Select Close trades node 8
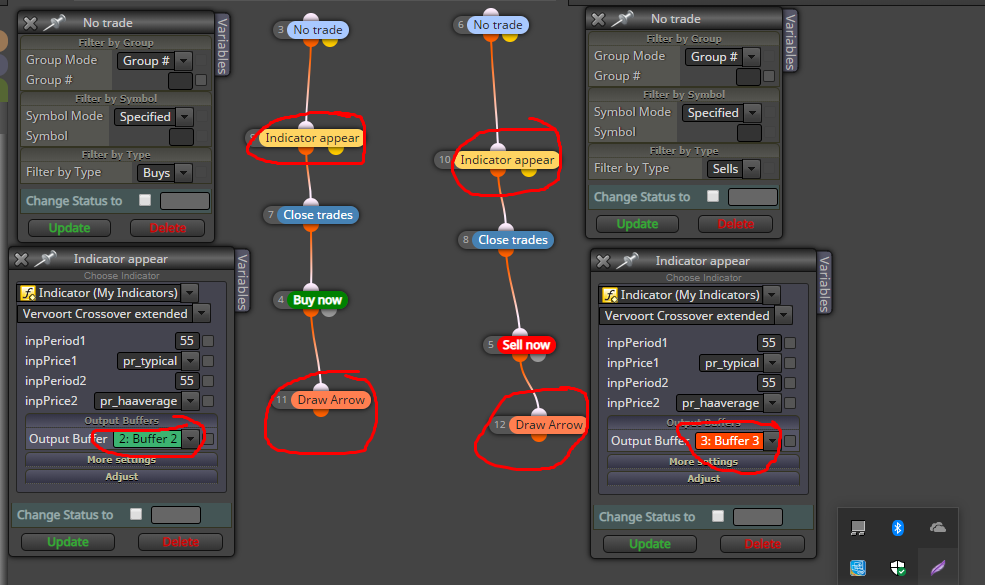 [513, 240]
